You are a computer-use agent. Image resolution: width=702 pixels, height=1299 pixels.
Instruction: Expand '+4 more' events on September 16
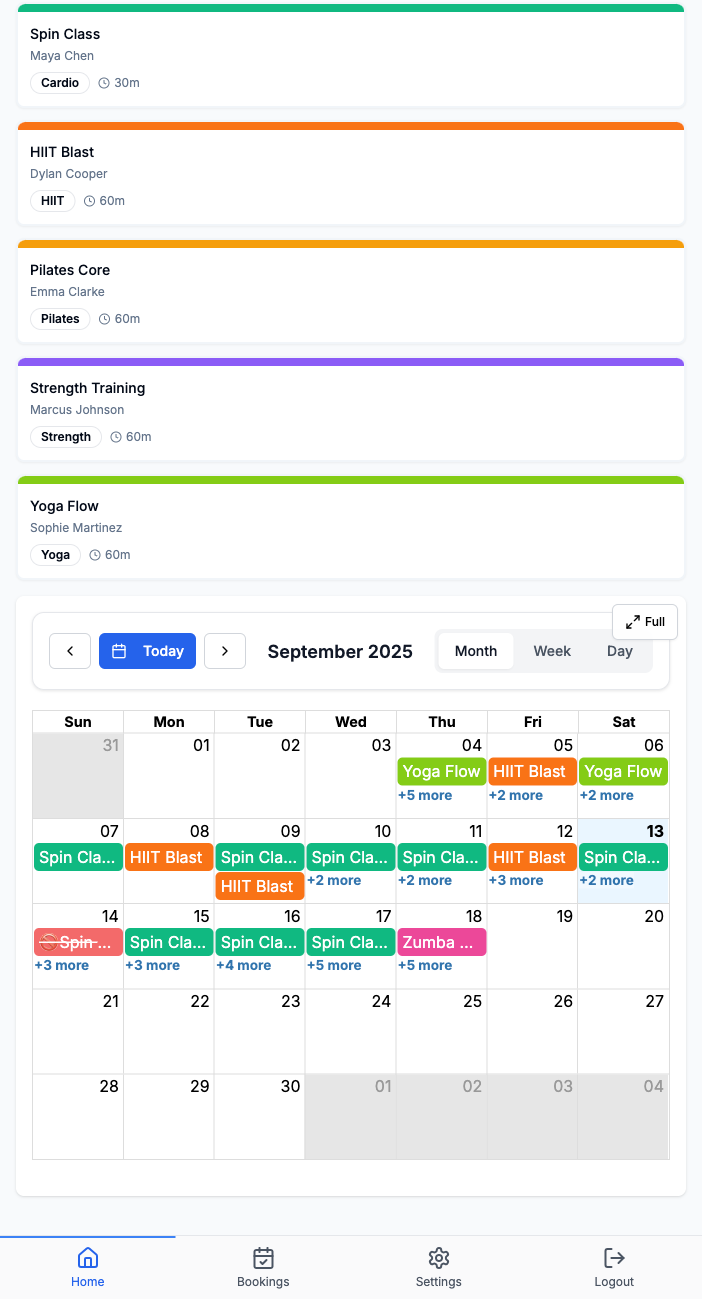[245, 965]
